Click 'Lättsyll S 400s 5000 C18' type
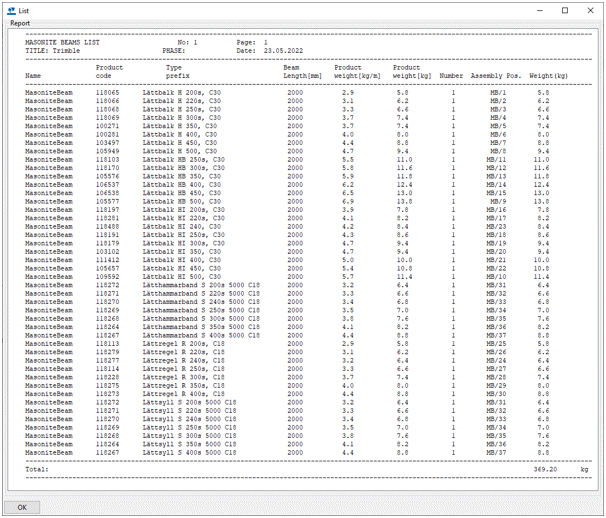Image resolution: width=606 pixels, height=518 pixels. point(189,453)
